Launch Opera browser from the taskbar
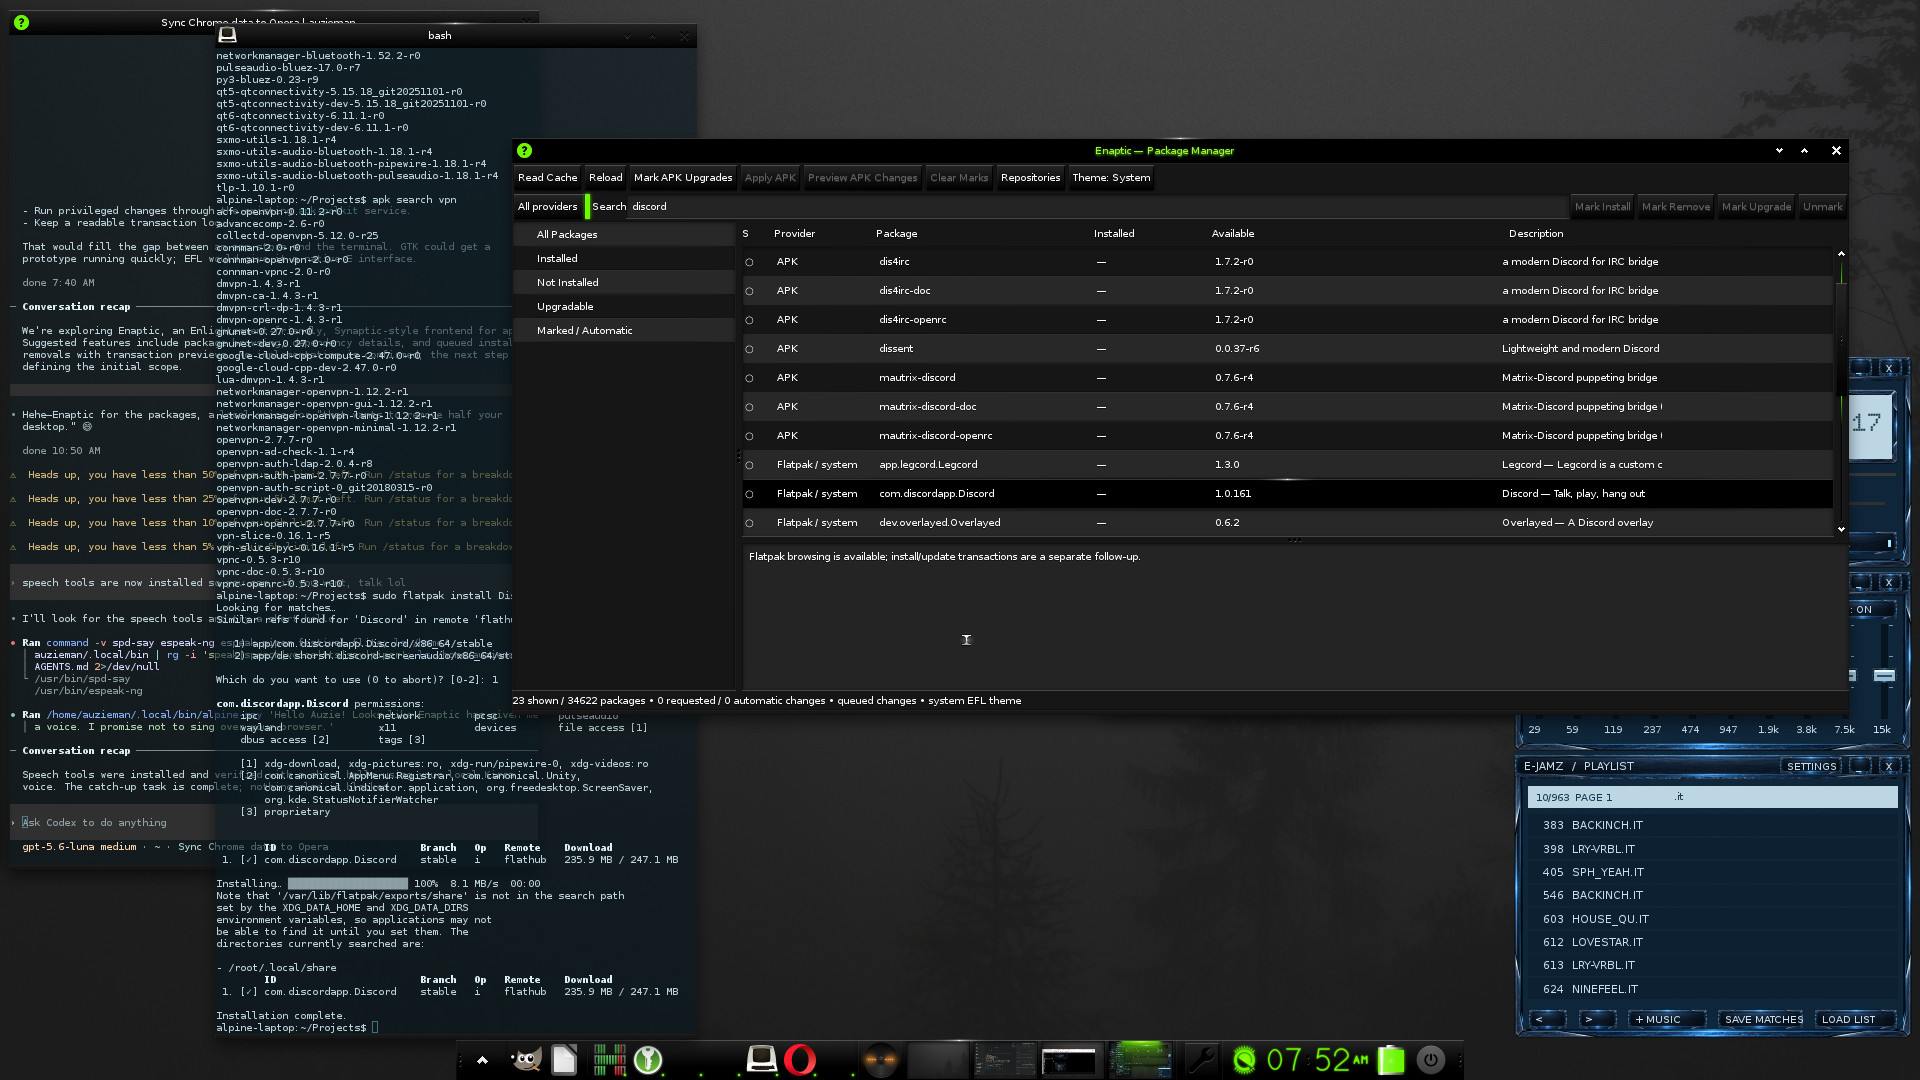 tap(800, 1060)
